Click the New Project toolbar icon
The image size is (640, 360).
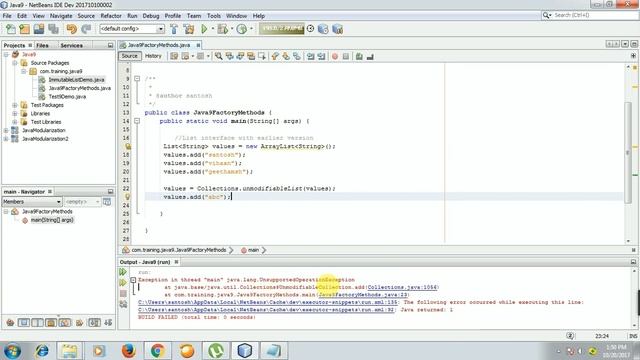point(24,29)
